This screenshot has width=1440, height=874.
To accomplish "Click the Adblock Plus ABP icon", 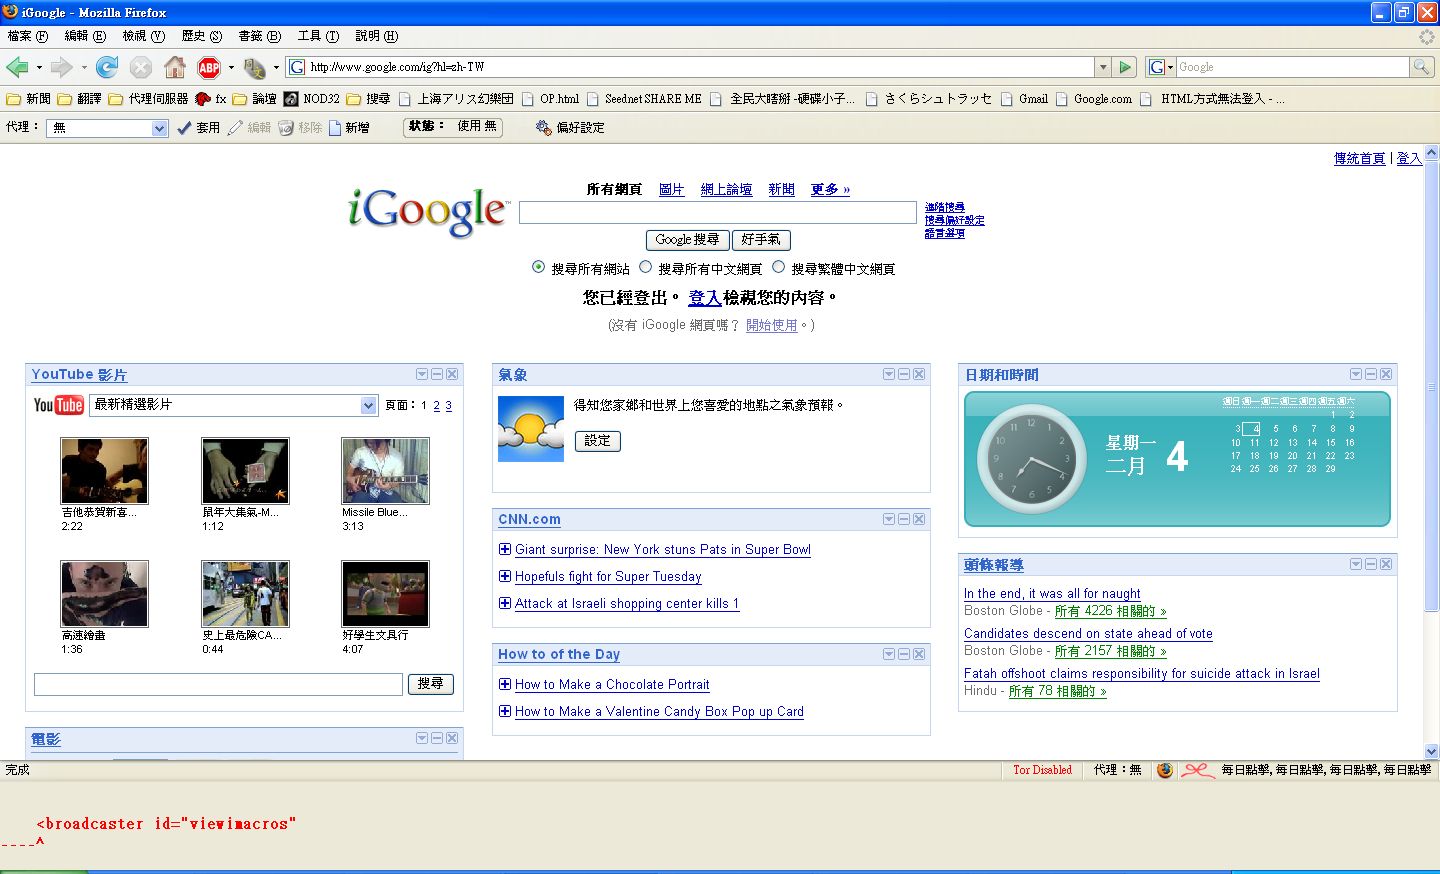I will pyautogui.click(x=209, y=67).
